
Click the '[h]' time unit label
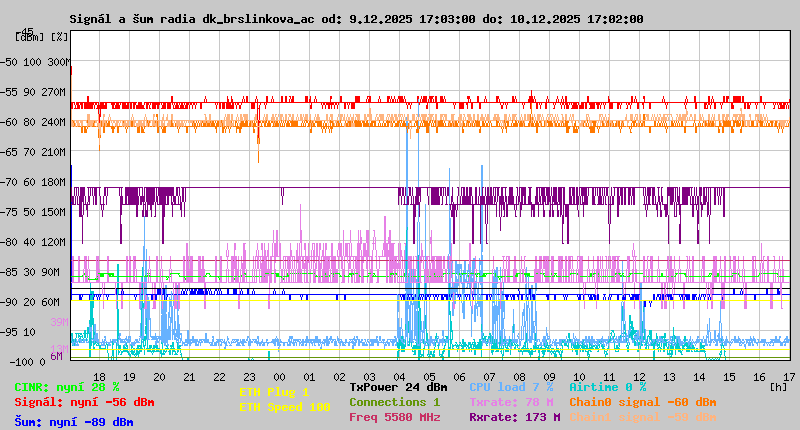pos(779,387)
